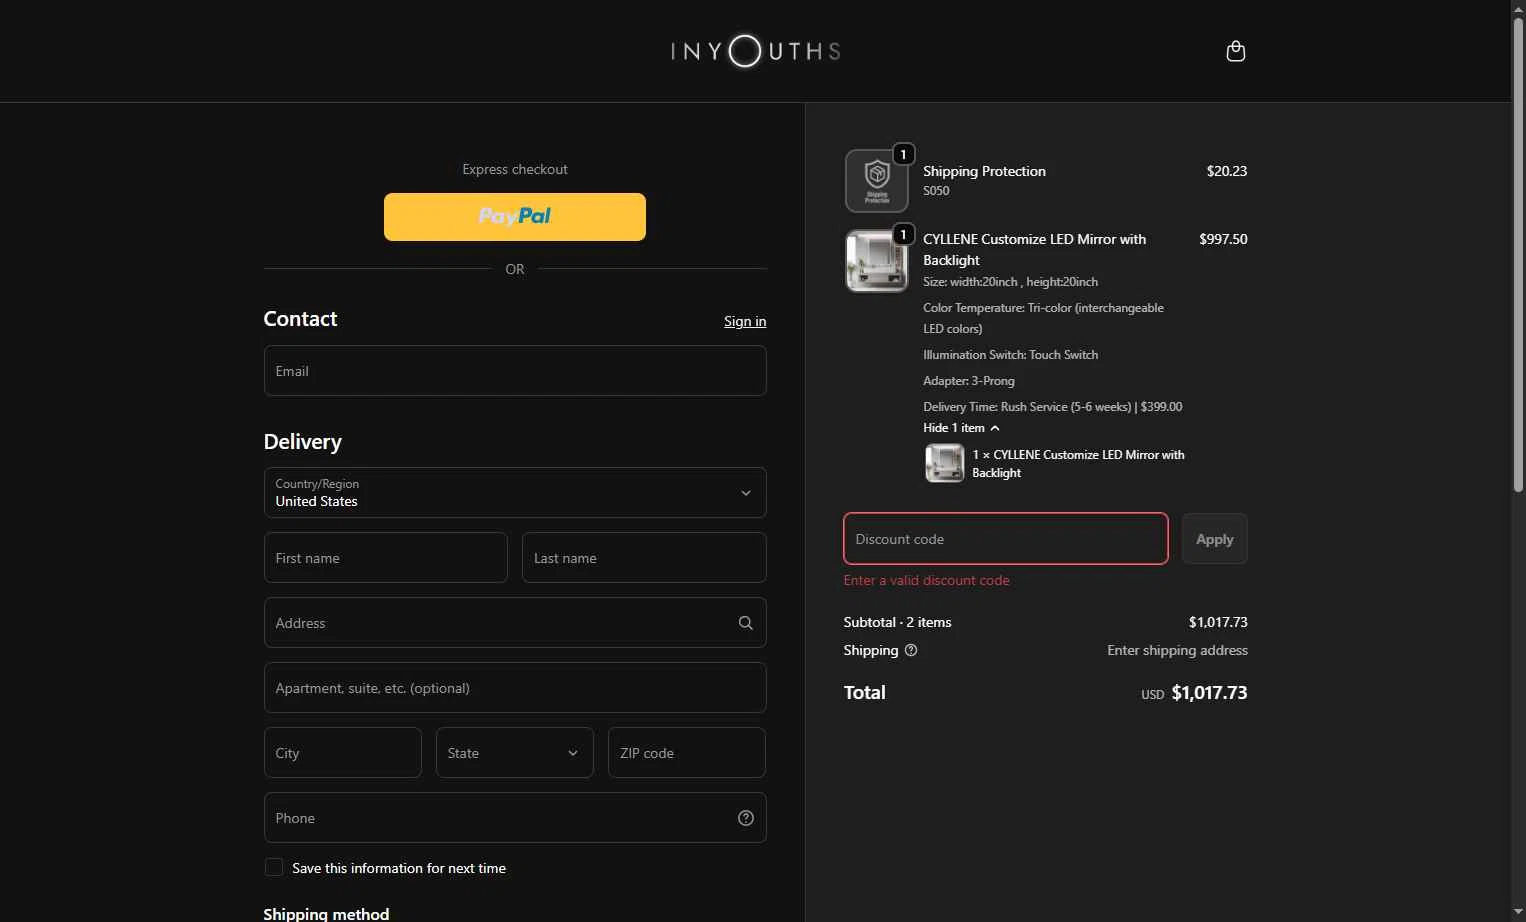Focus the Email input field

(515, 371)
